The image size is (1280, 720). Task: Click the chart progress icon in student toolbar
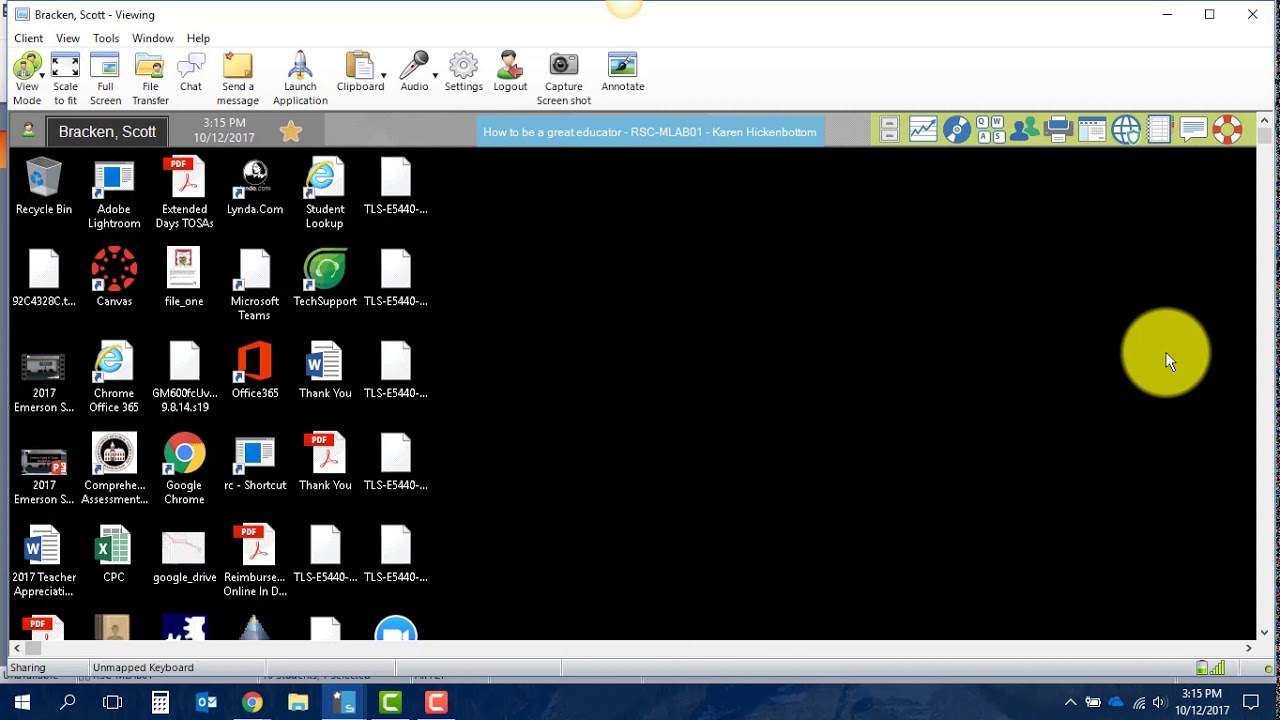coord(923,130)
